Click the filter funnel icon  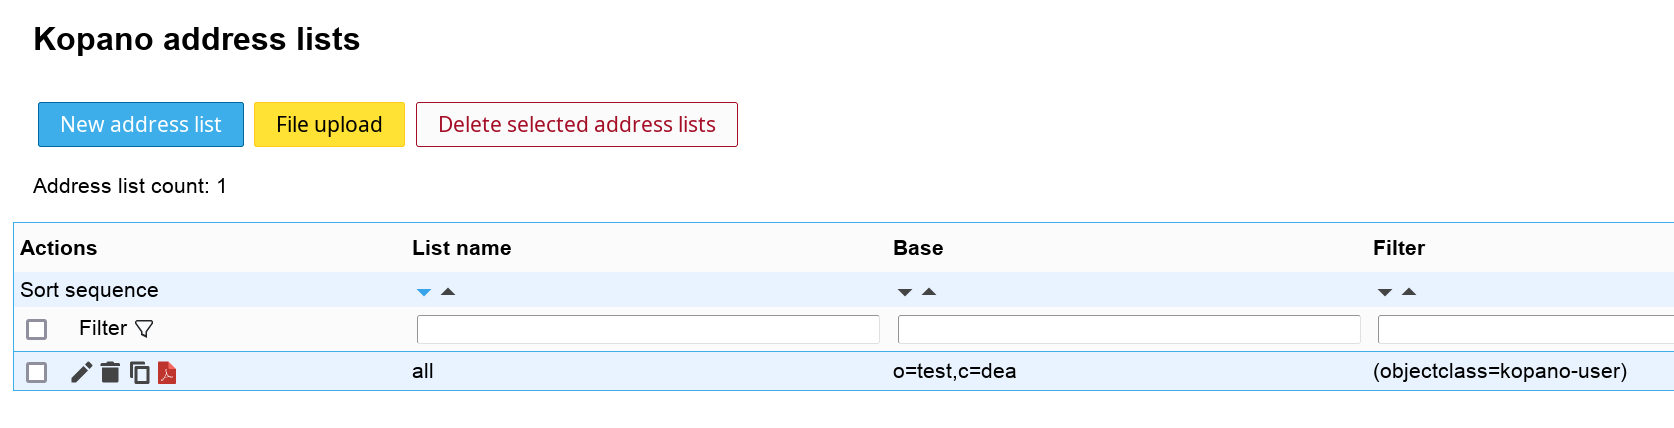pyautogui.click(x=144, y=329)
